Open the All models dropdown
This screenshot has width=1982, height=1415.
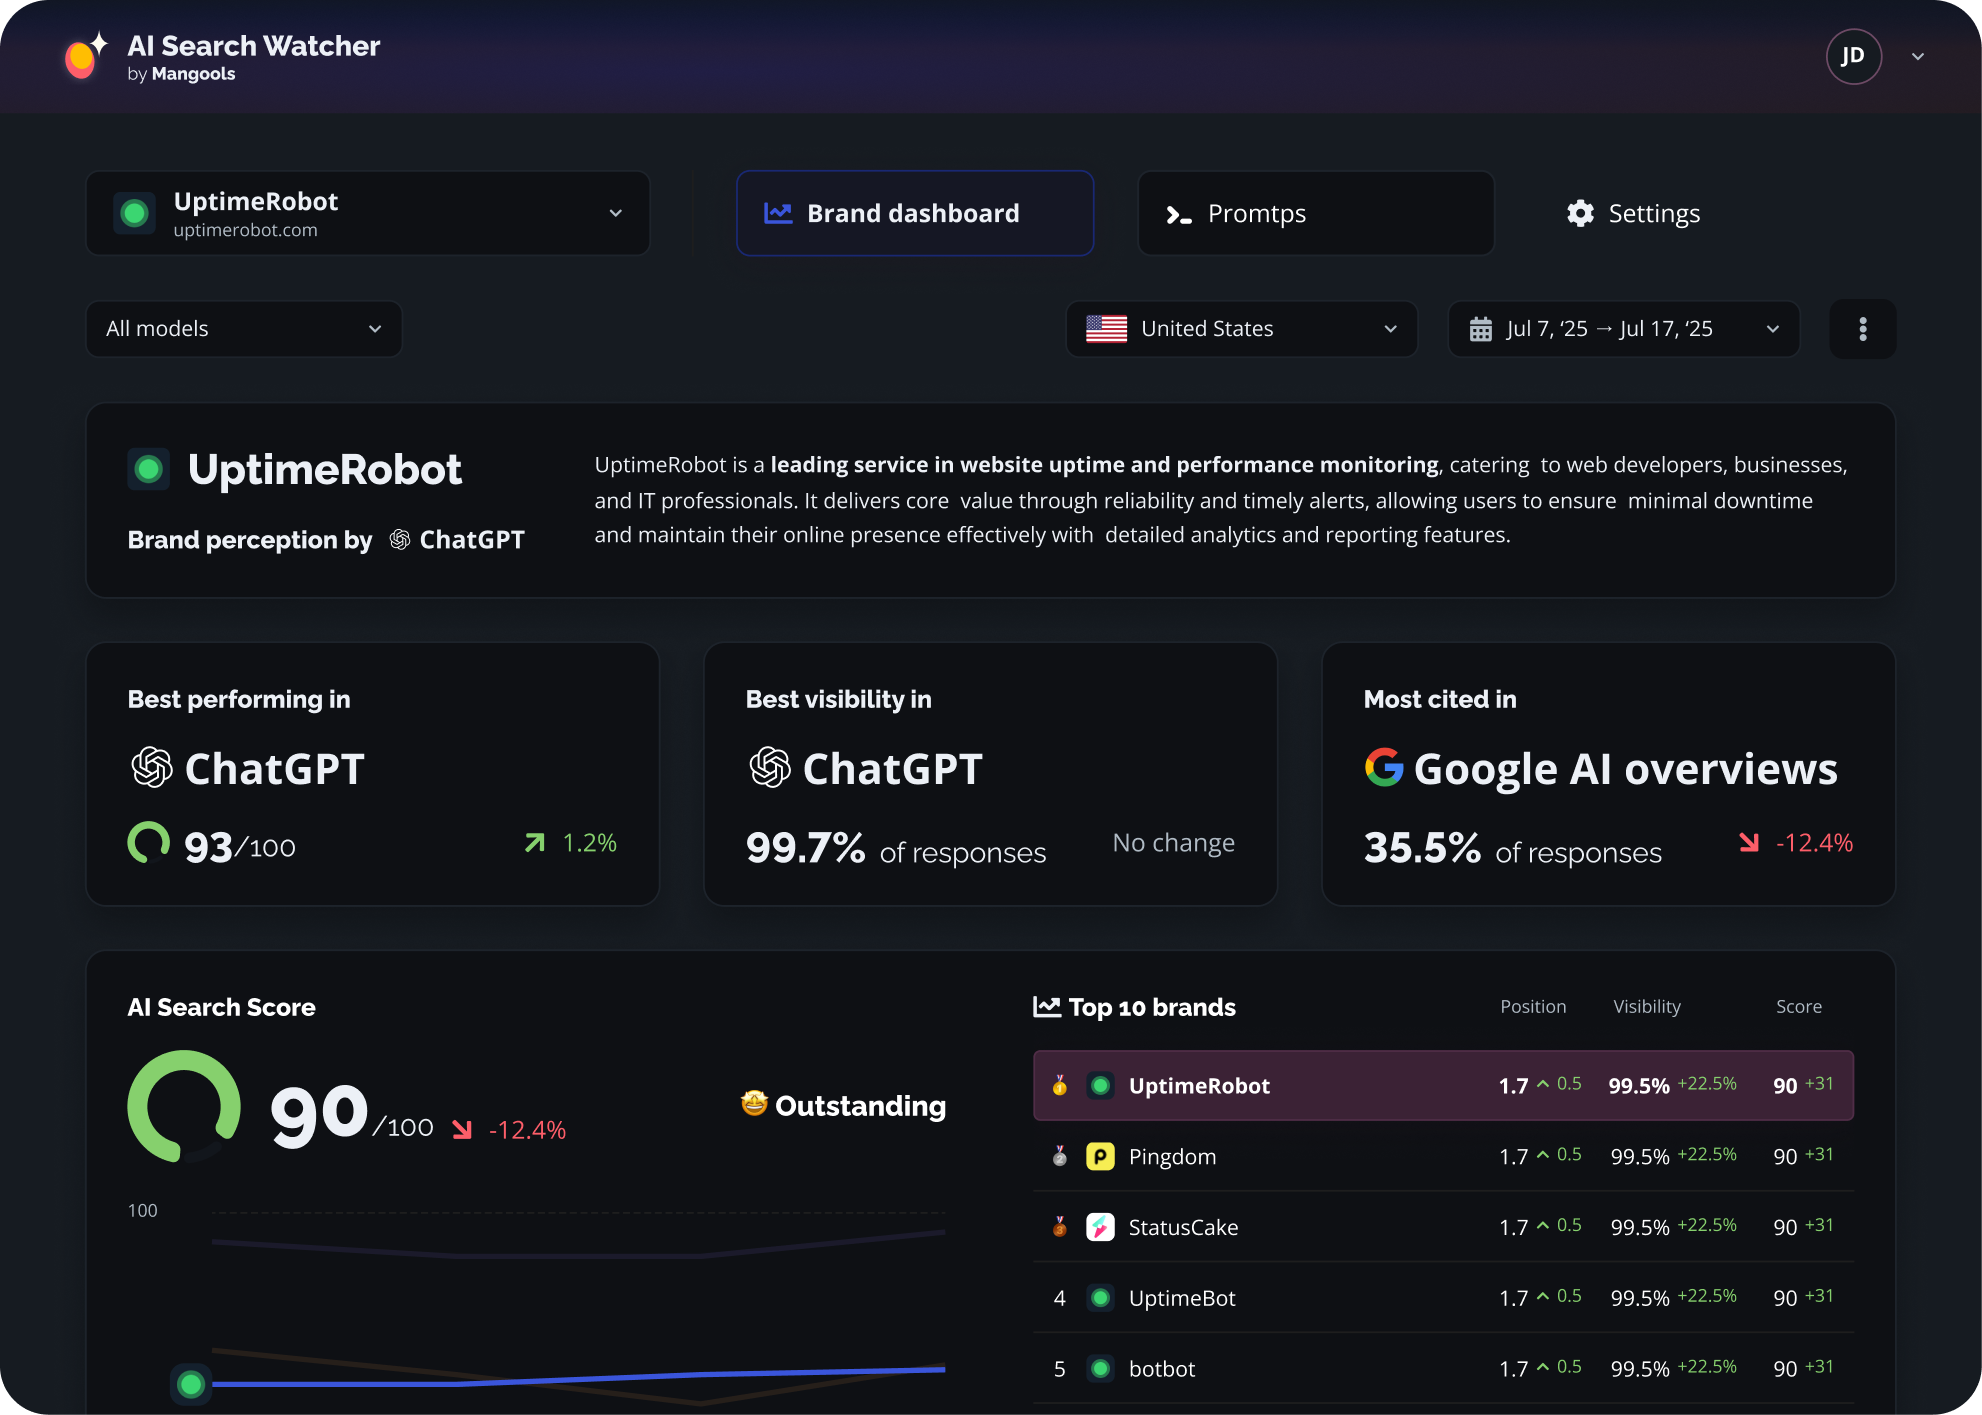point(243,328)
